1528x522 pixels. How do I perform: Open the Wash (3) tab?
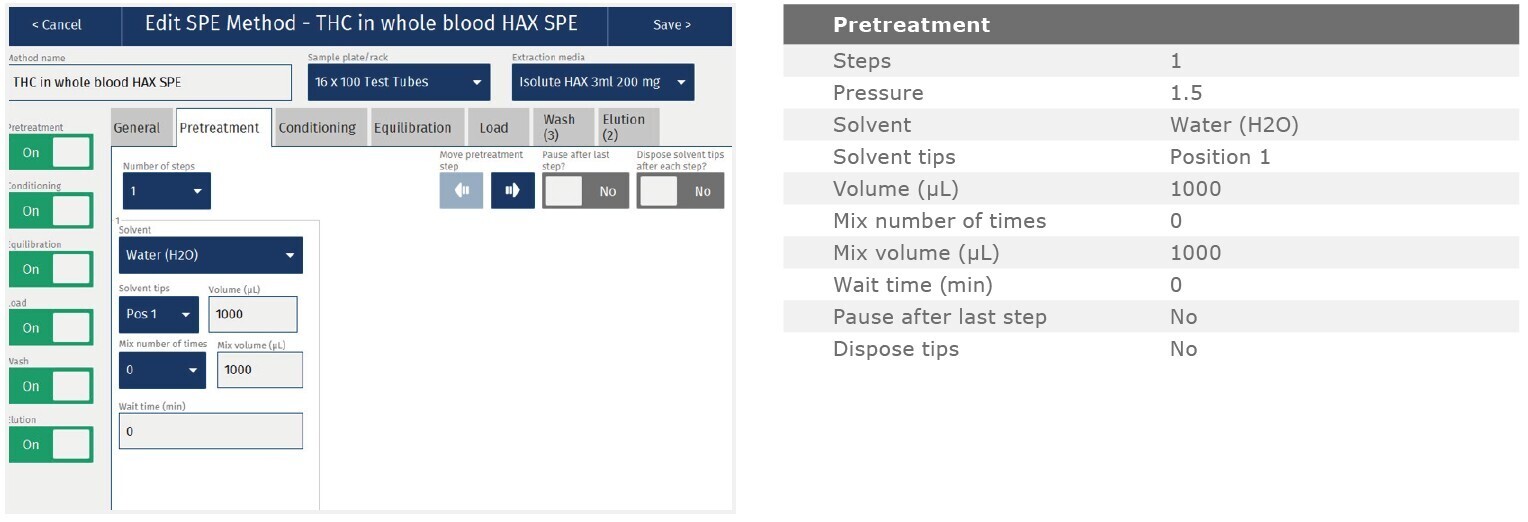[x=562, y=127]
